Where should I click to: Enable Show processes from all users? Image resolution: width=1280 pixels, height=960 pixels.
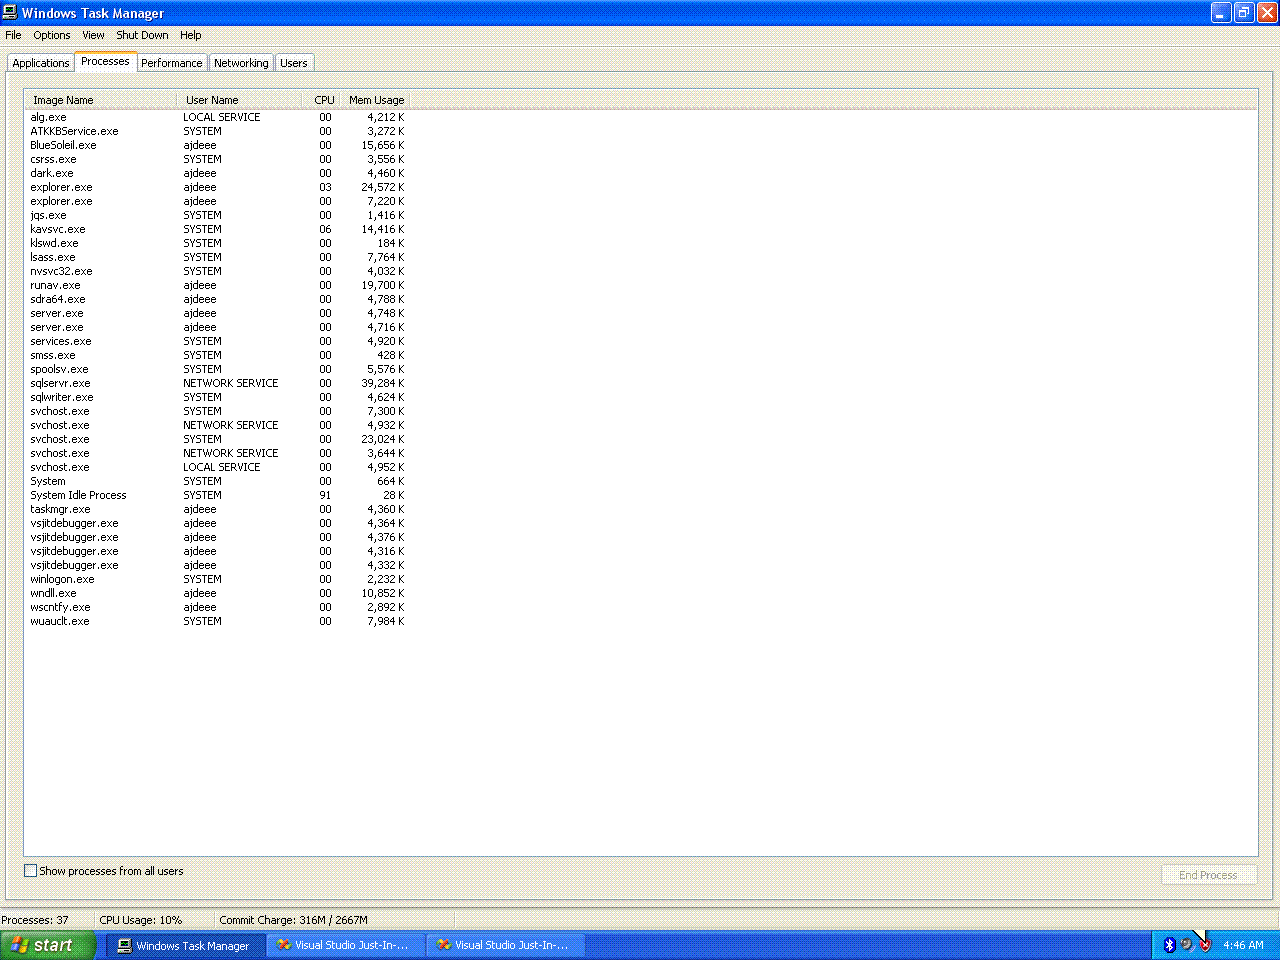(x=30, y=871)
